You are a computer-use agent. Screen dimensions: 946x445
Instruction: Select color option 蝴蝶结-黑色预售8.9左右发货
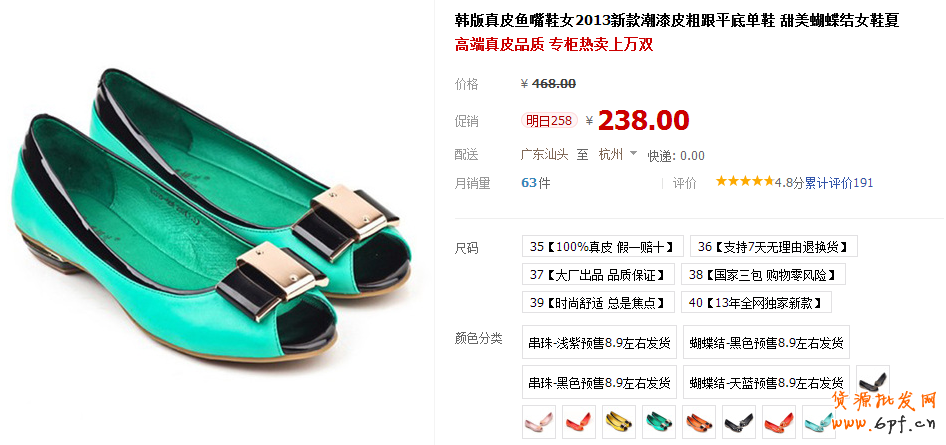[766, 342]
